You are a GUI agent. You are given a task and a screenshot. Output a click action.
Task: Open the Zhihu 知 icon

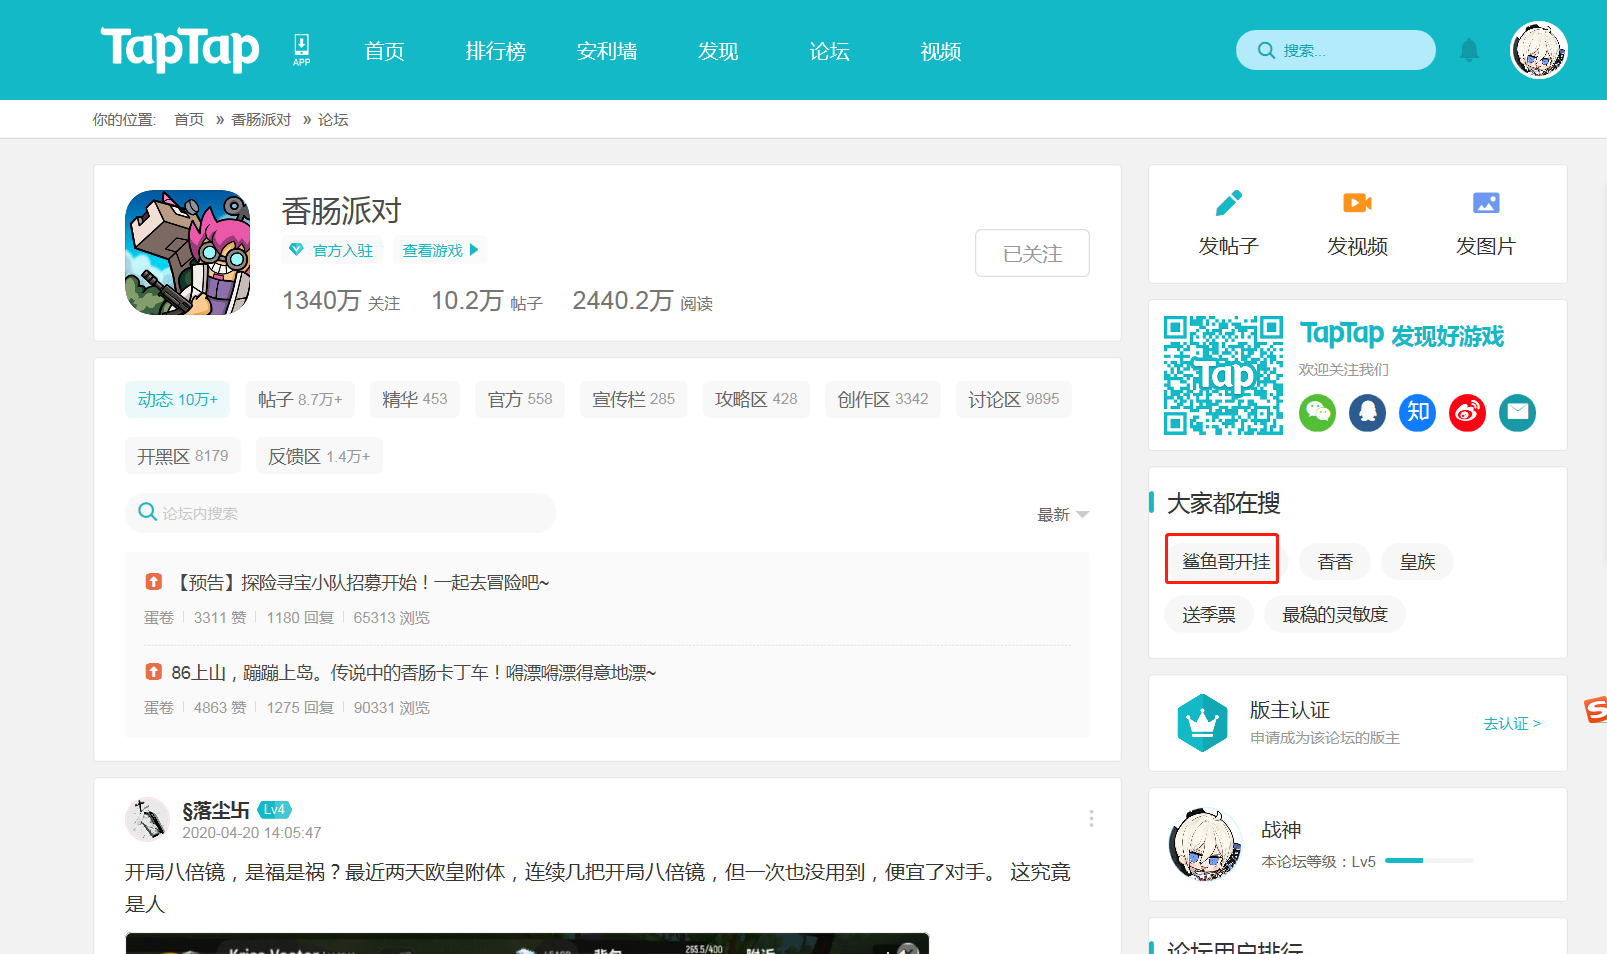1417,412
